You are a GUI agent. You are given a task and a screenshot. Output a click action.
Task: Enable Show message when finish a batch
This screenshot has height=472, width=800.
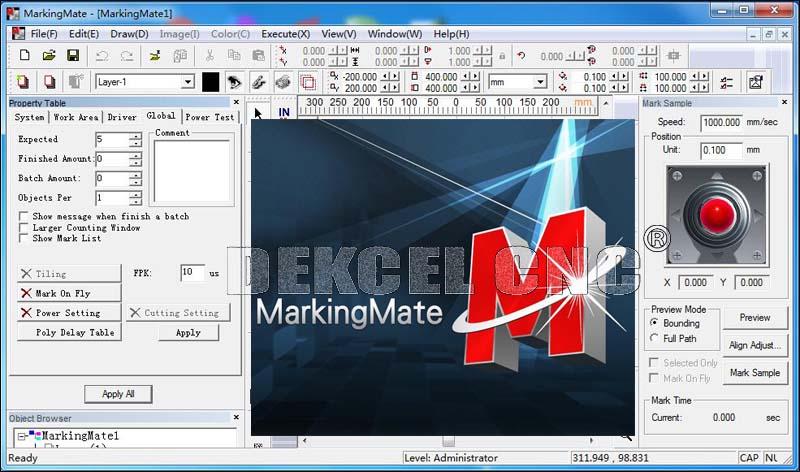pyautogui.click(x=23, y=216)
